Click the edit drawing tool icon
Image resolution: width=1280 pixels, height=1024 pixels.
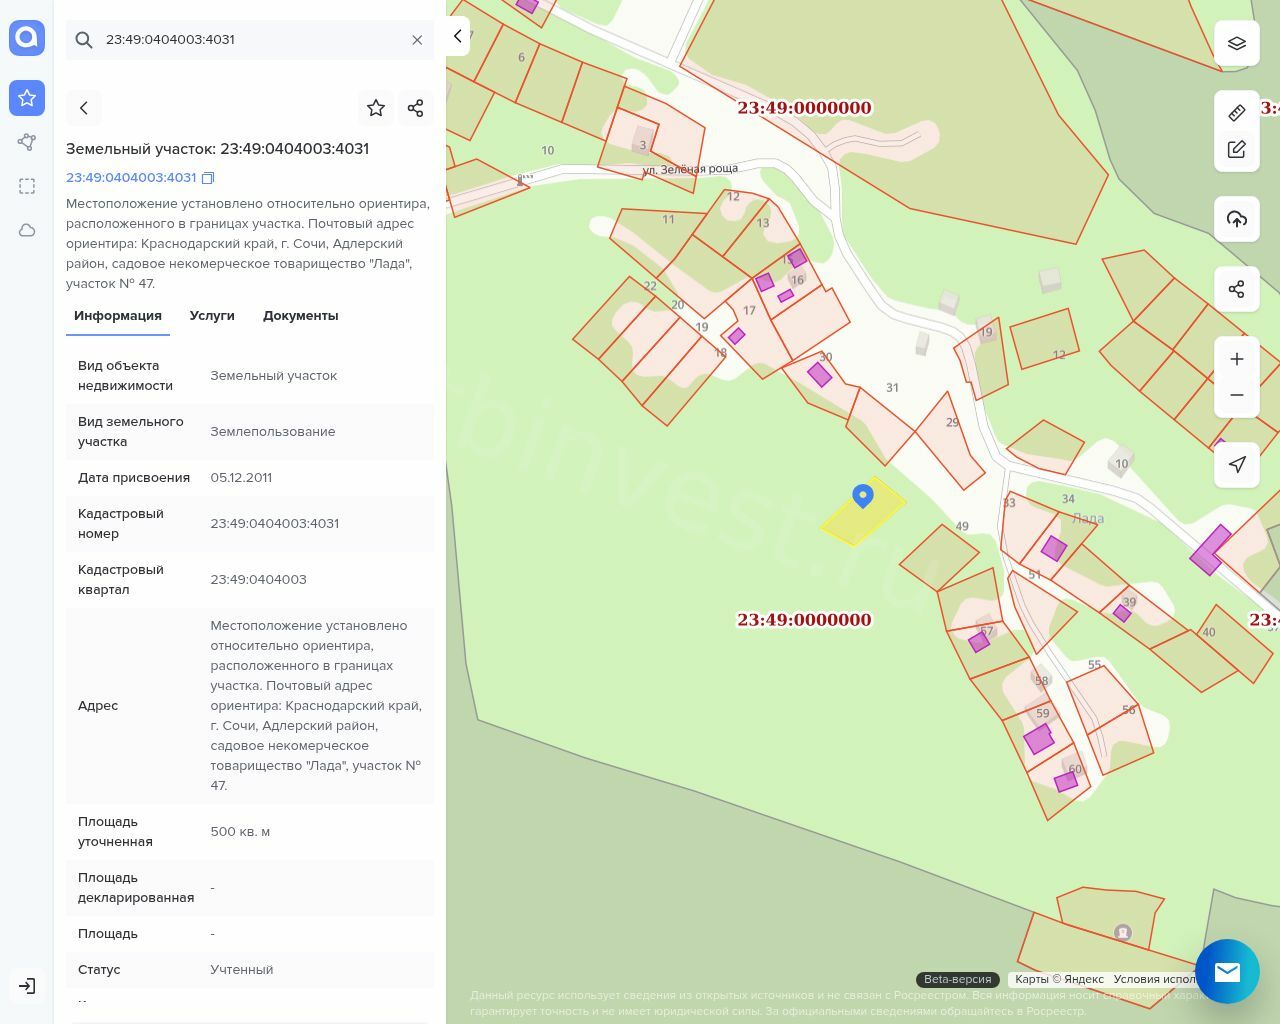click(1237, 149)
